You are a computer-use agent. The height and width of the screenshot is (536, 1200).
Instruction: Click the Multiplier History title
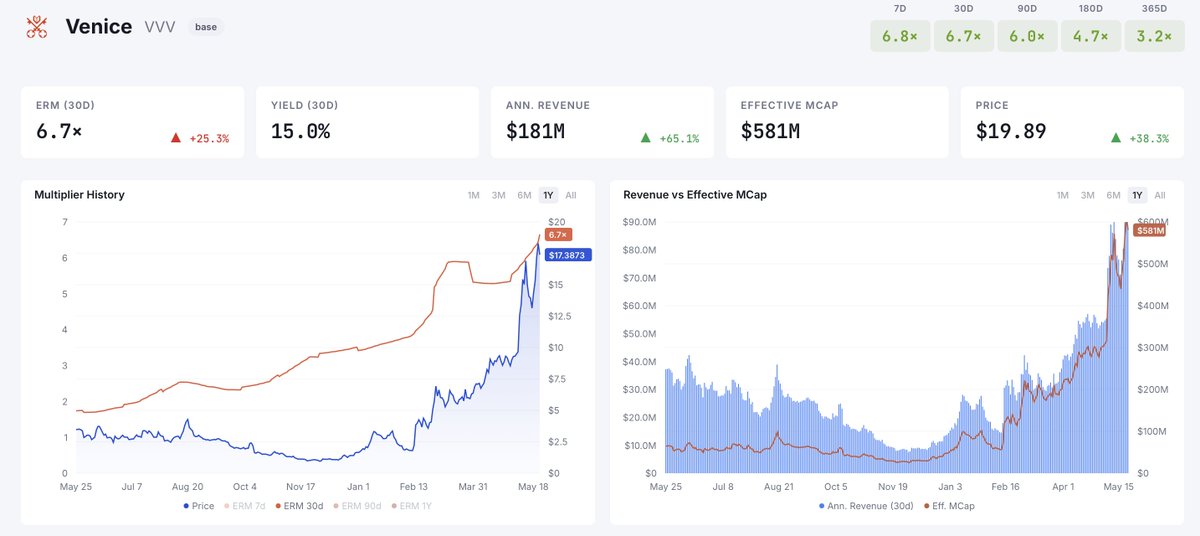[80, 195]
